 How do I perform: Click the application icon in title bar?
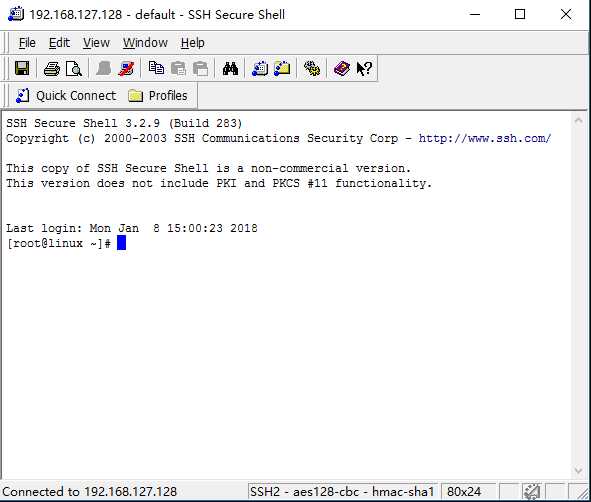point(16,14)
